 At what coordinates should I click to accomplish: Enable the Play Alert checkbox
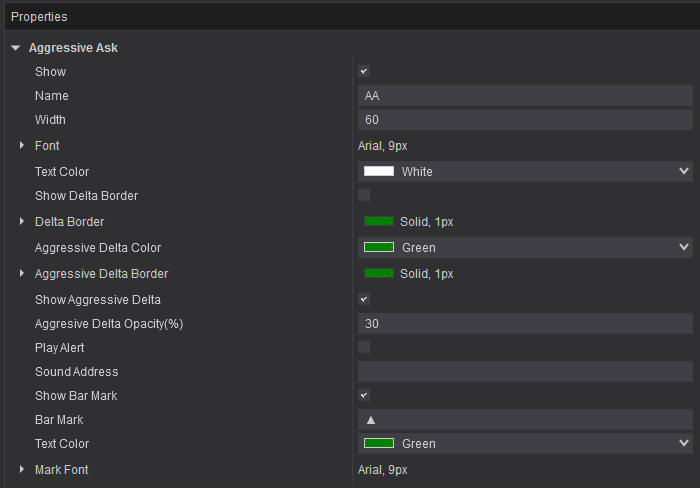coord(364,347)
